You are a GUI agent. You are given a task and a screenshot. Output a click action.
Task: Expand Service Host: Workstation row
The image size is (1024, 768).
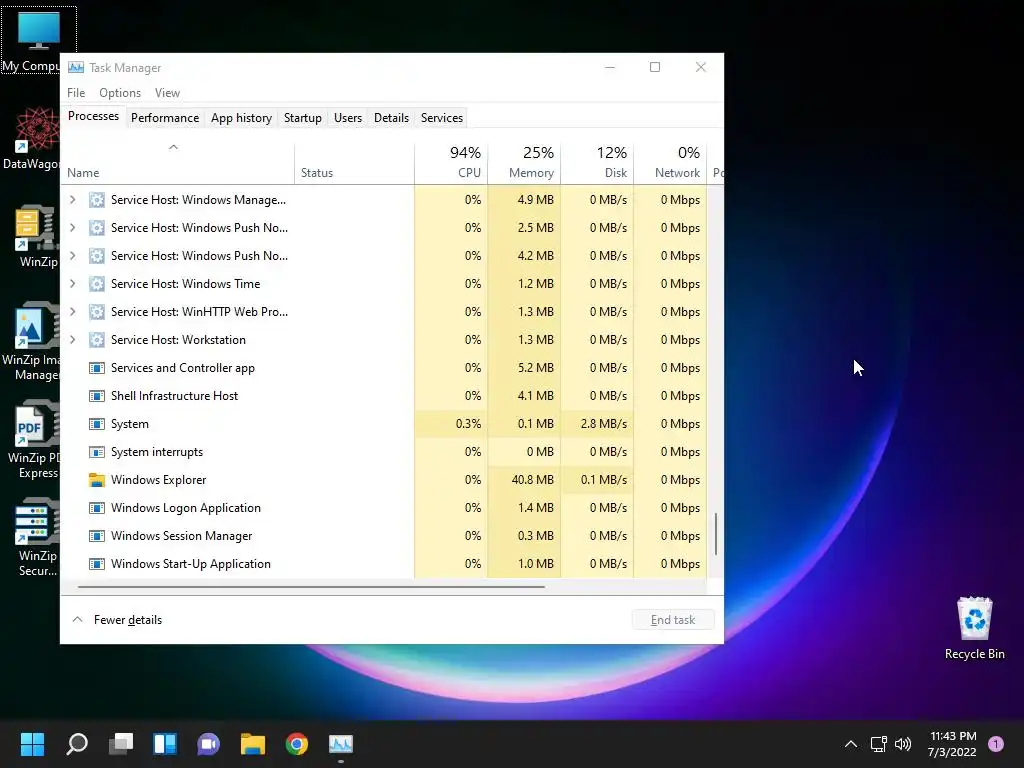[72, 340]
